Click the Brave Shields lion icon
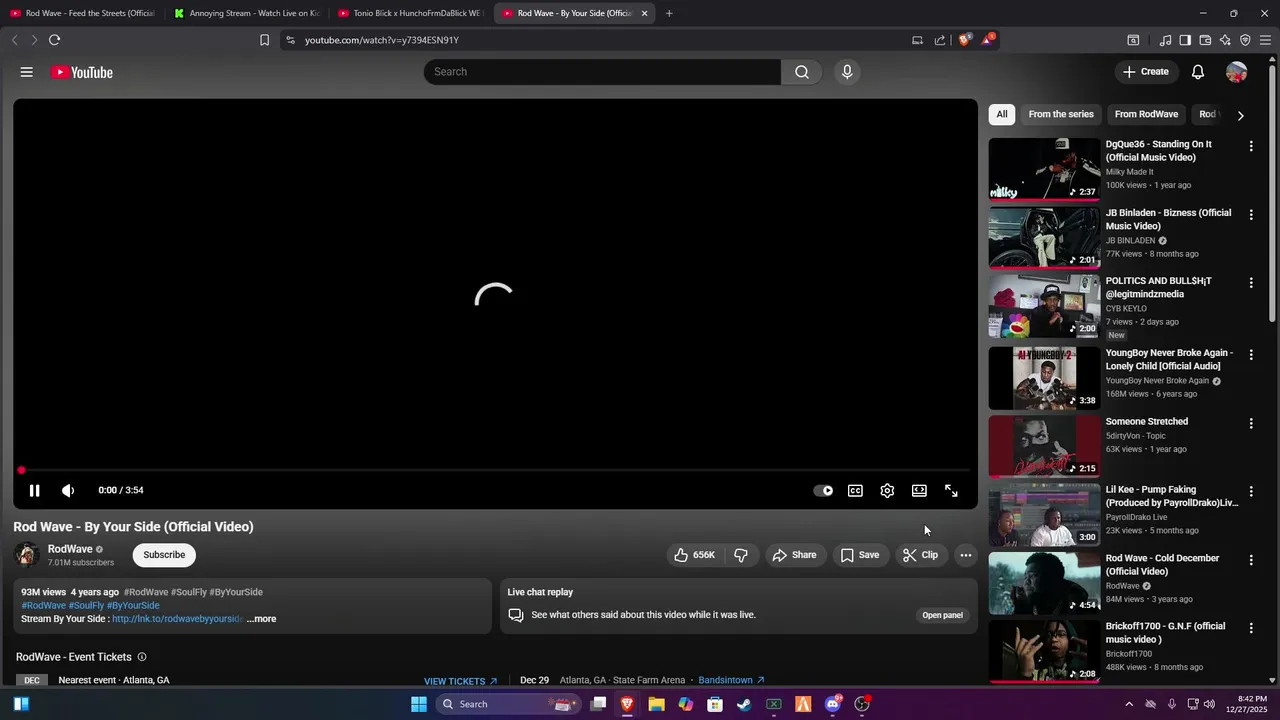1280x720 pixels. pos(965,40)
